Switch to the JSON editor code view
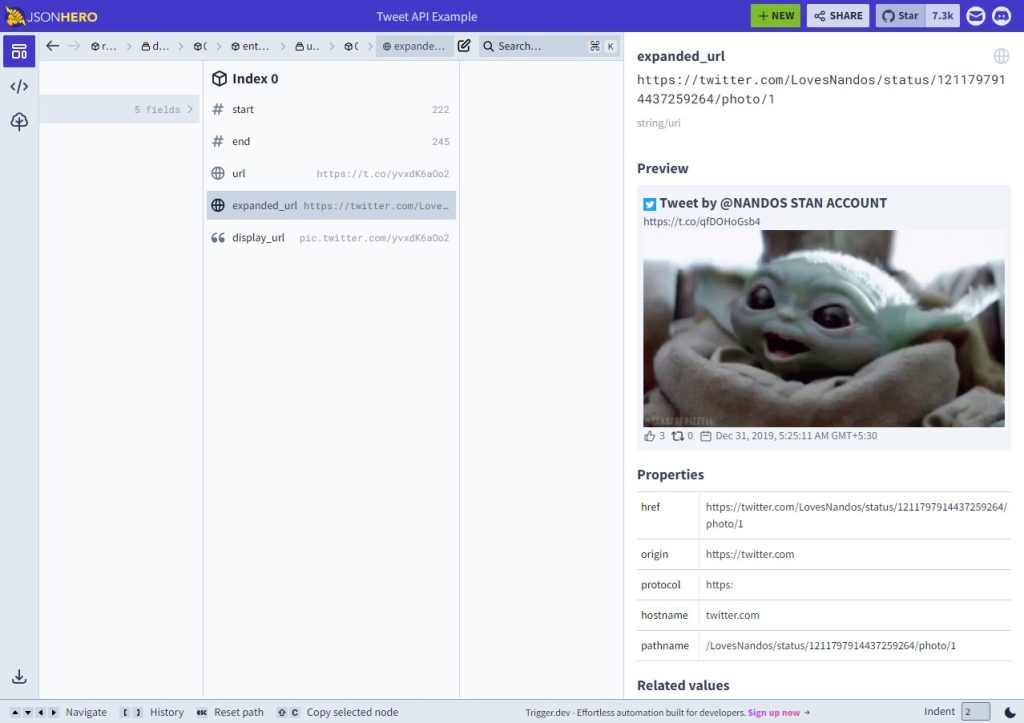This screenshot has width=1024, height=723. 19,86
